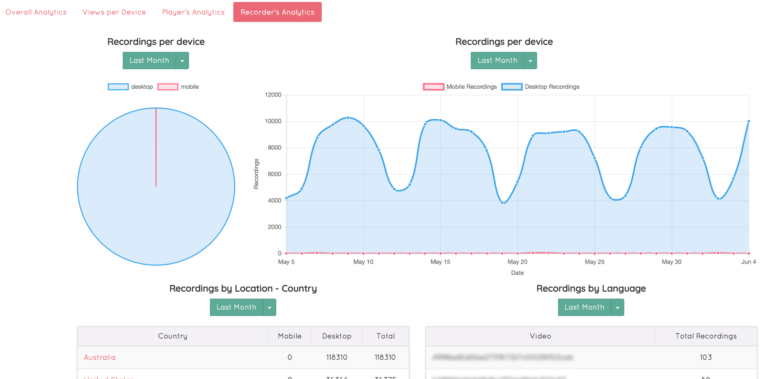Click Last Month under Recordings by Language

[x=584, y=308]
